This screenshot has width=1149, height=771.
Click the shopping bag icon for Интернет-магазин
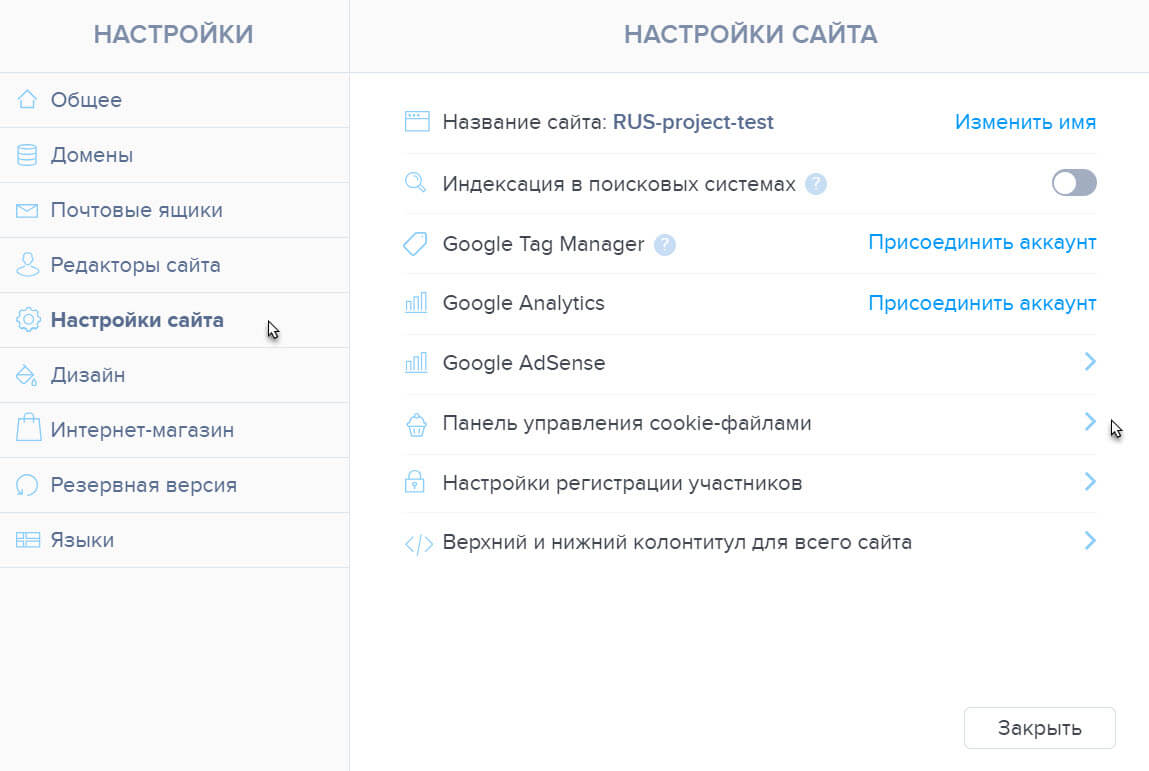coord(28,427)
